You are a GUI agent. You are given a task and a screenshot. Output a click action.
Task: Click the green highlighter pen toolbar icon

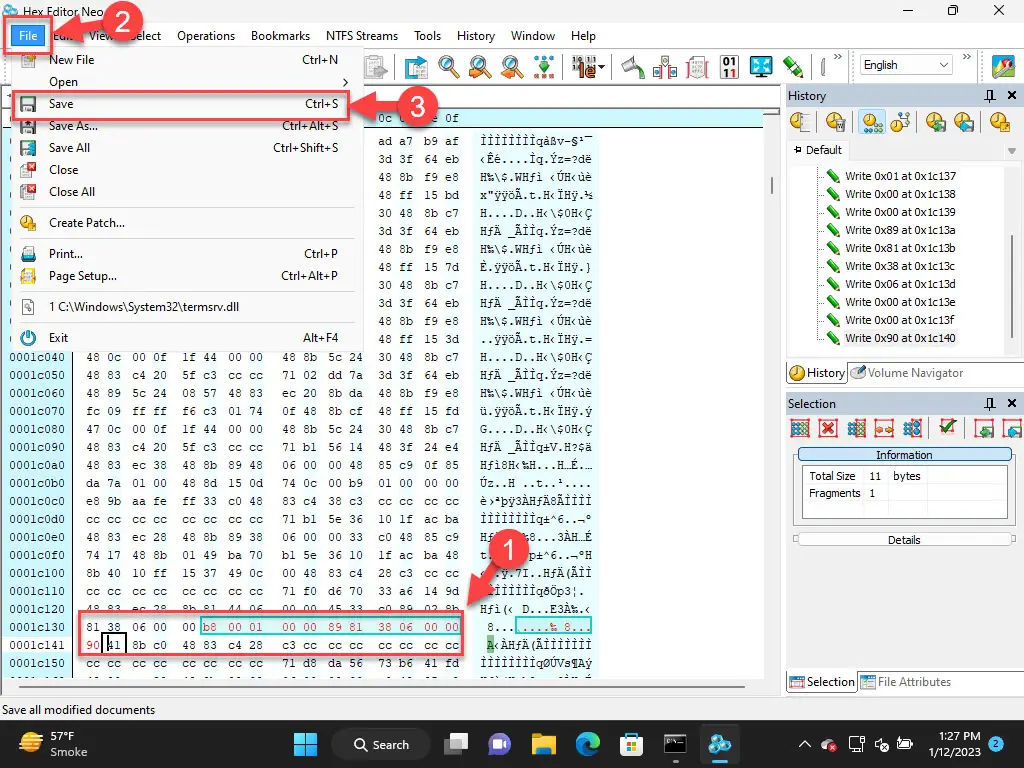coord(793,67)
